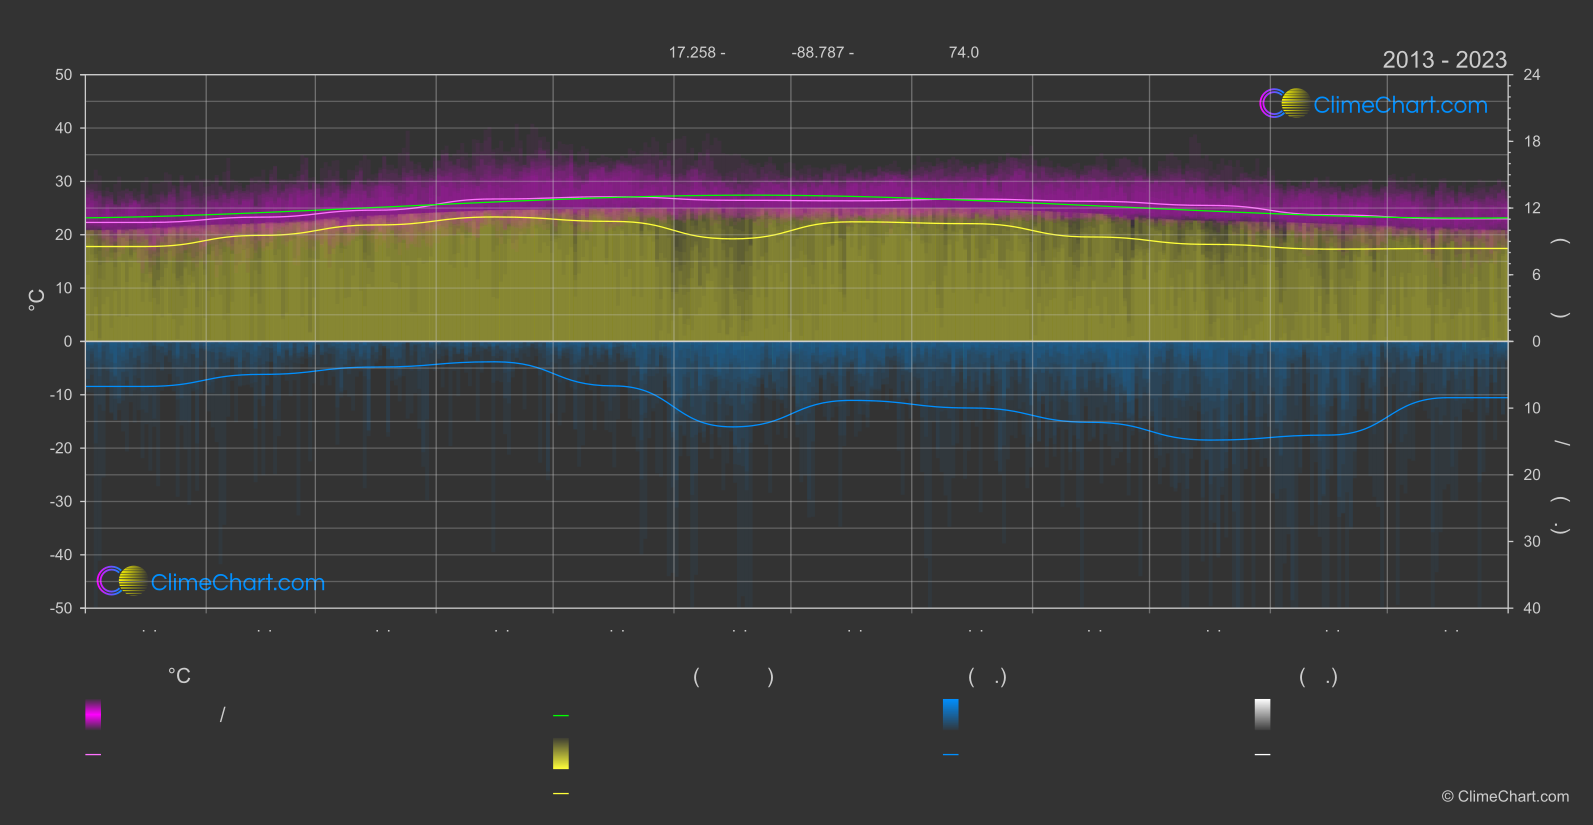Click the green line legend marker
Viewport: 1593px width, 825px height.
(561, 716)
